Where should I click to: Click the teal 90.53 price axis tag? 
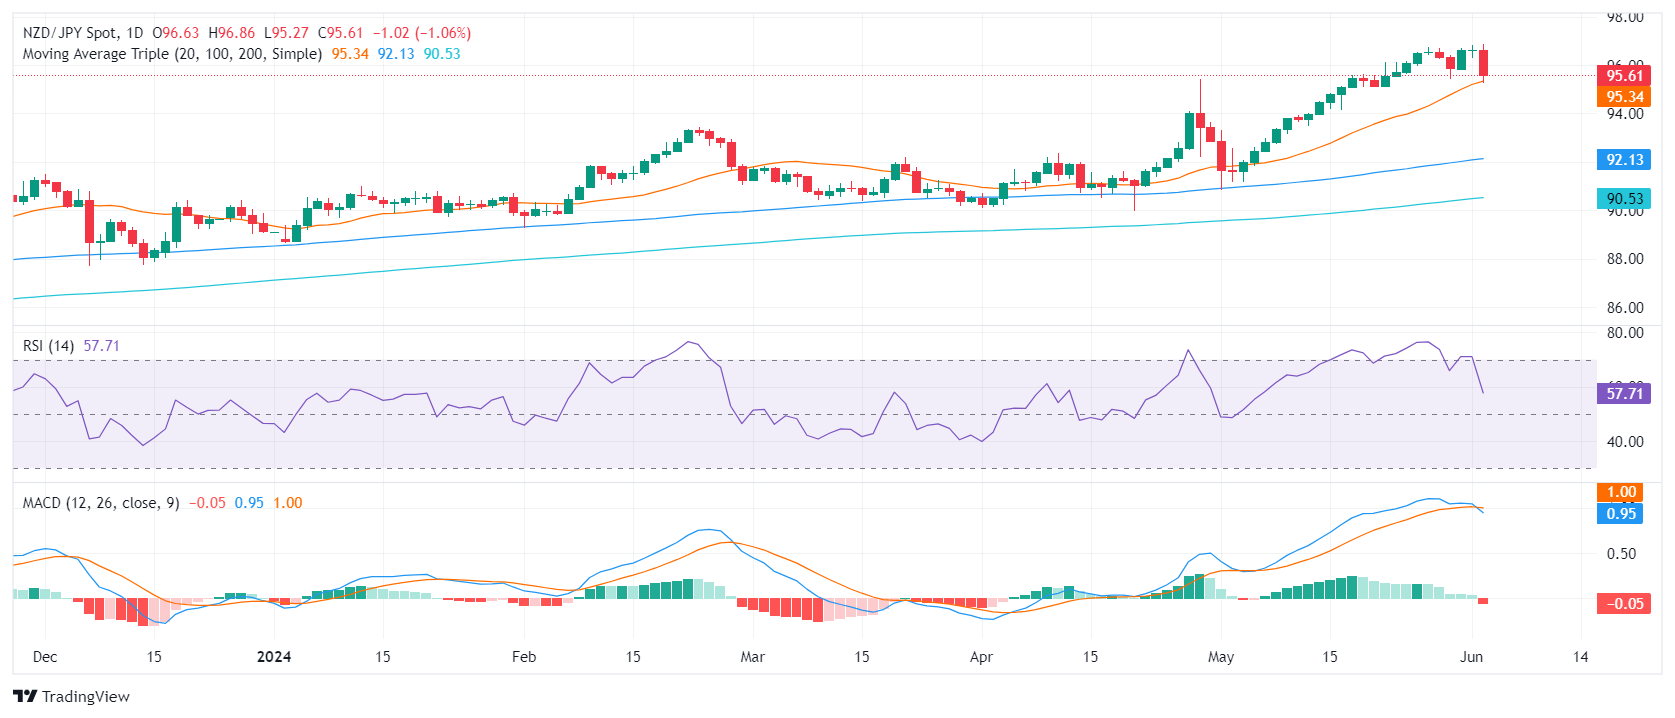coord(1623,199)
